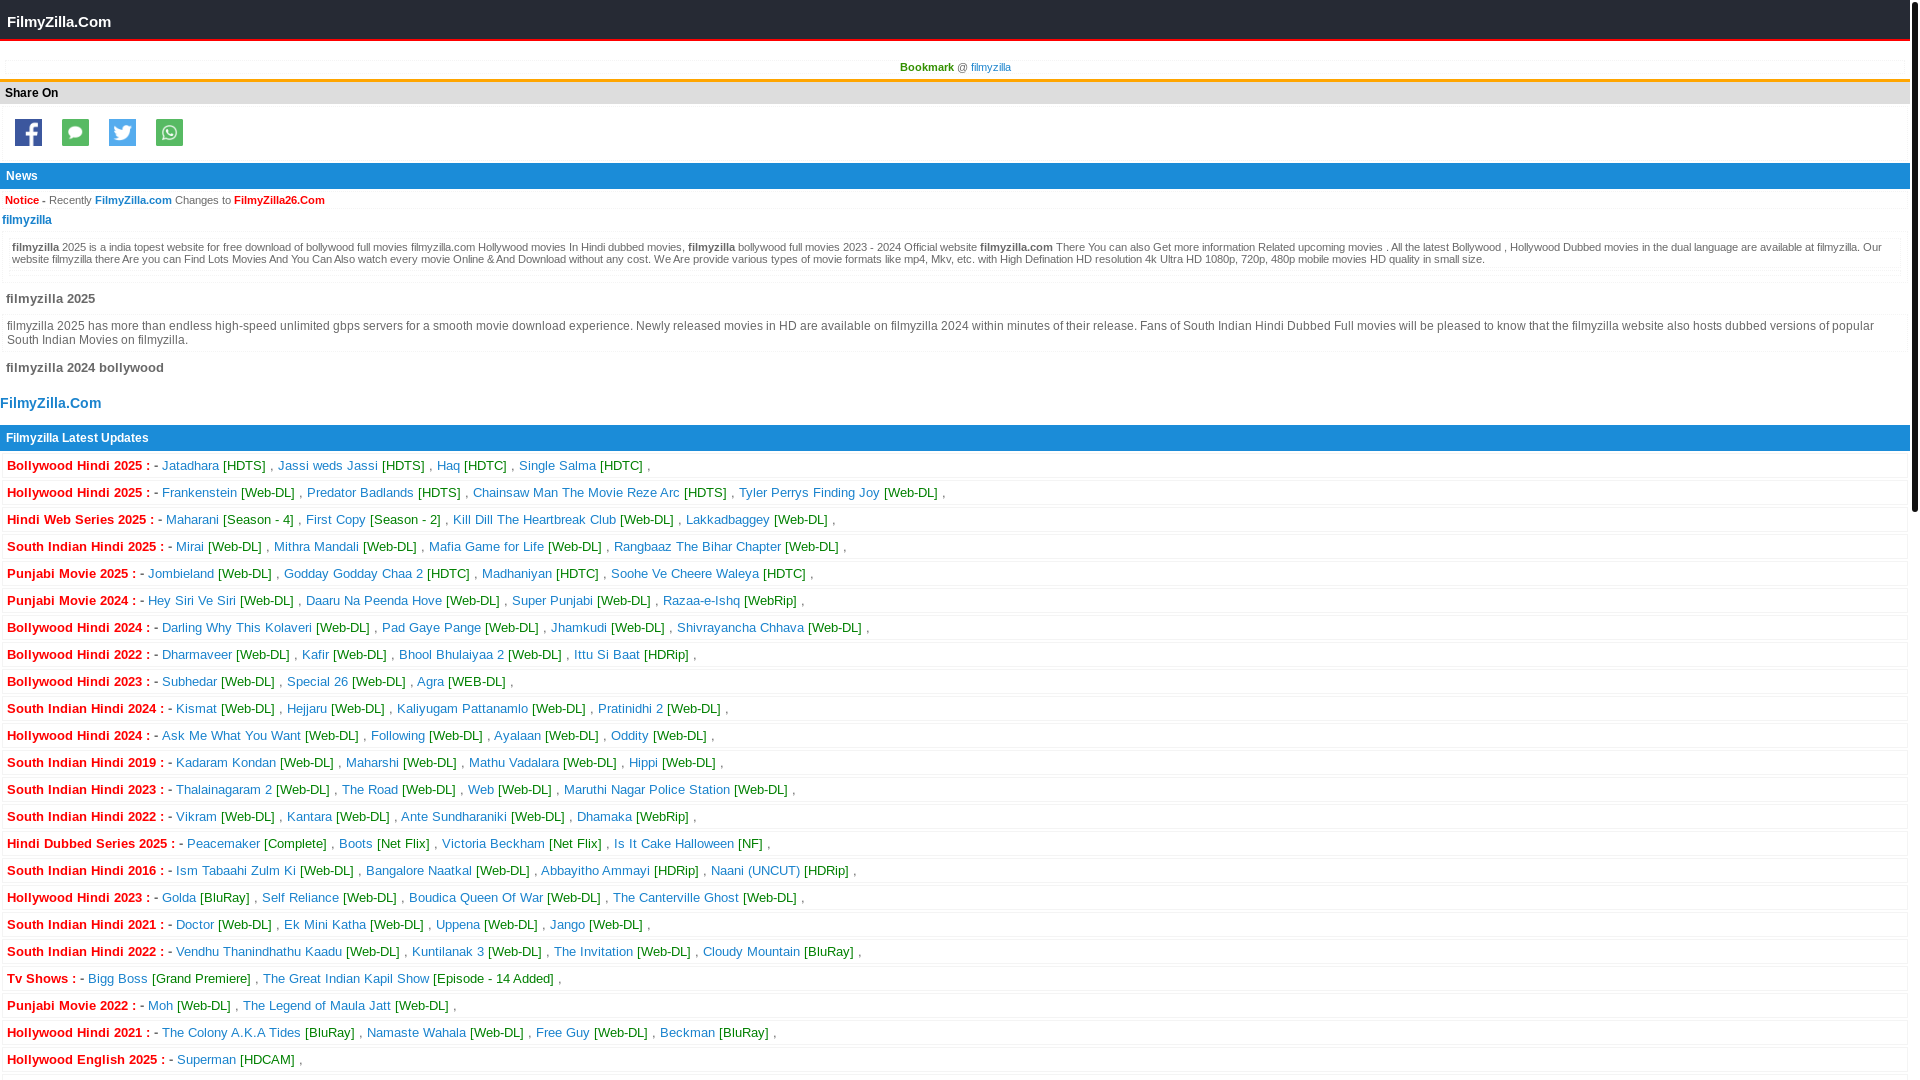
Task: Open The Canterville Ghost link
Action: [676, 898]
